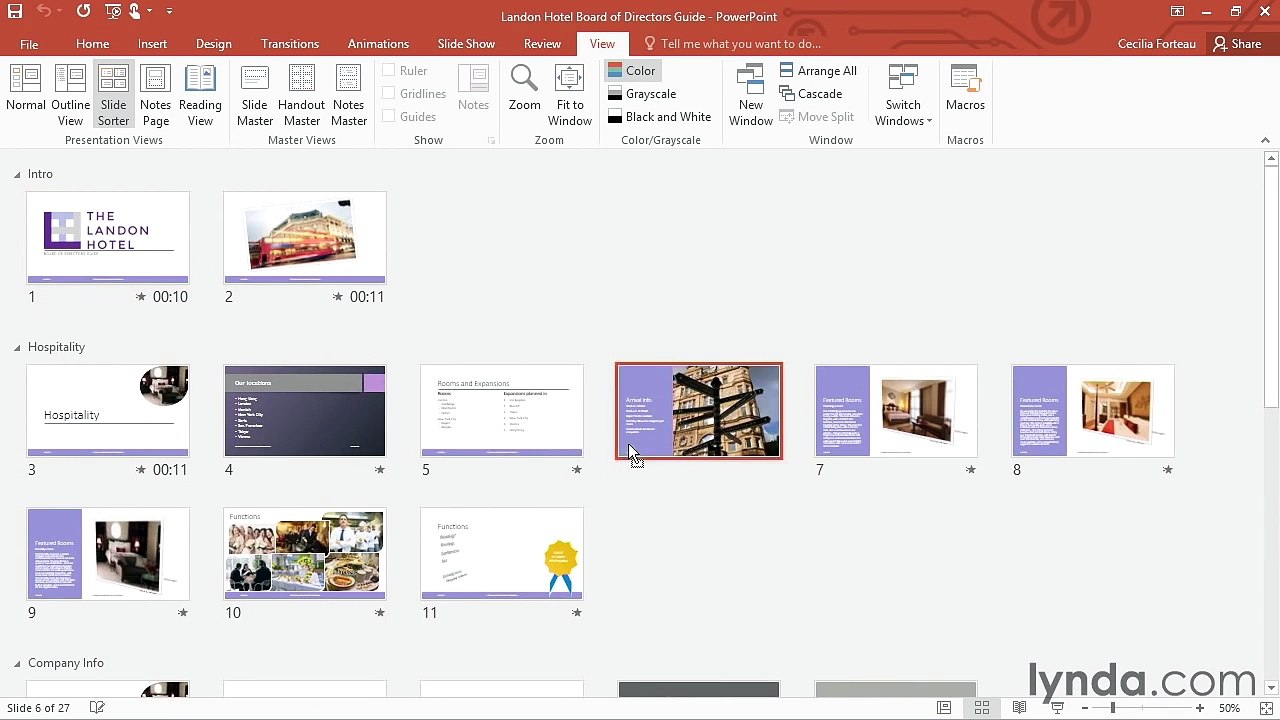Click Arrange All windows
The width and height of the screenshot is (1280, 720).
(818, 71)
